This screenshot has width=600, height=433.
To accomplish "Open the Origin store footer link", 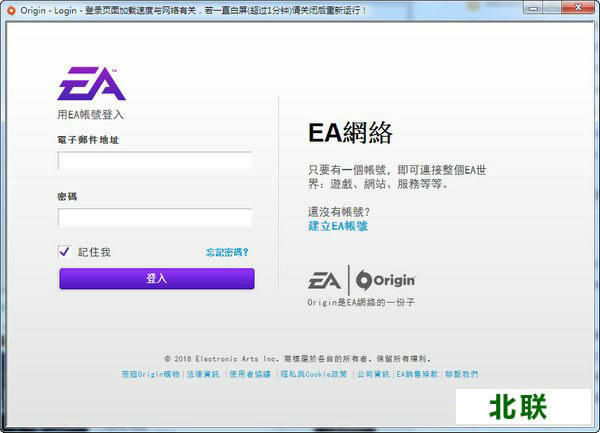I will (150, 374).
